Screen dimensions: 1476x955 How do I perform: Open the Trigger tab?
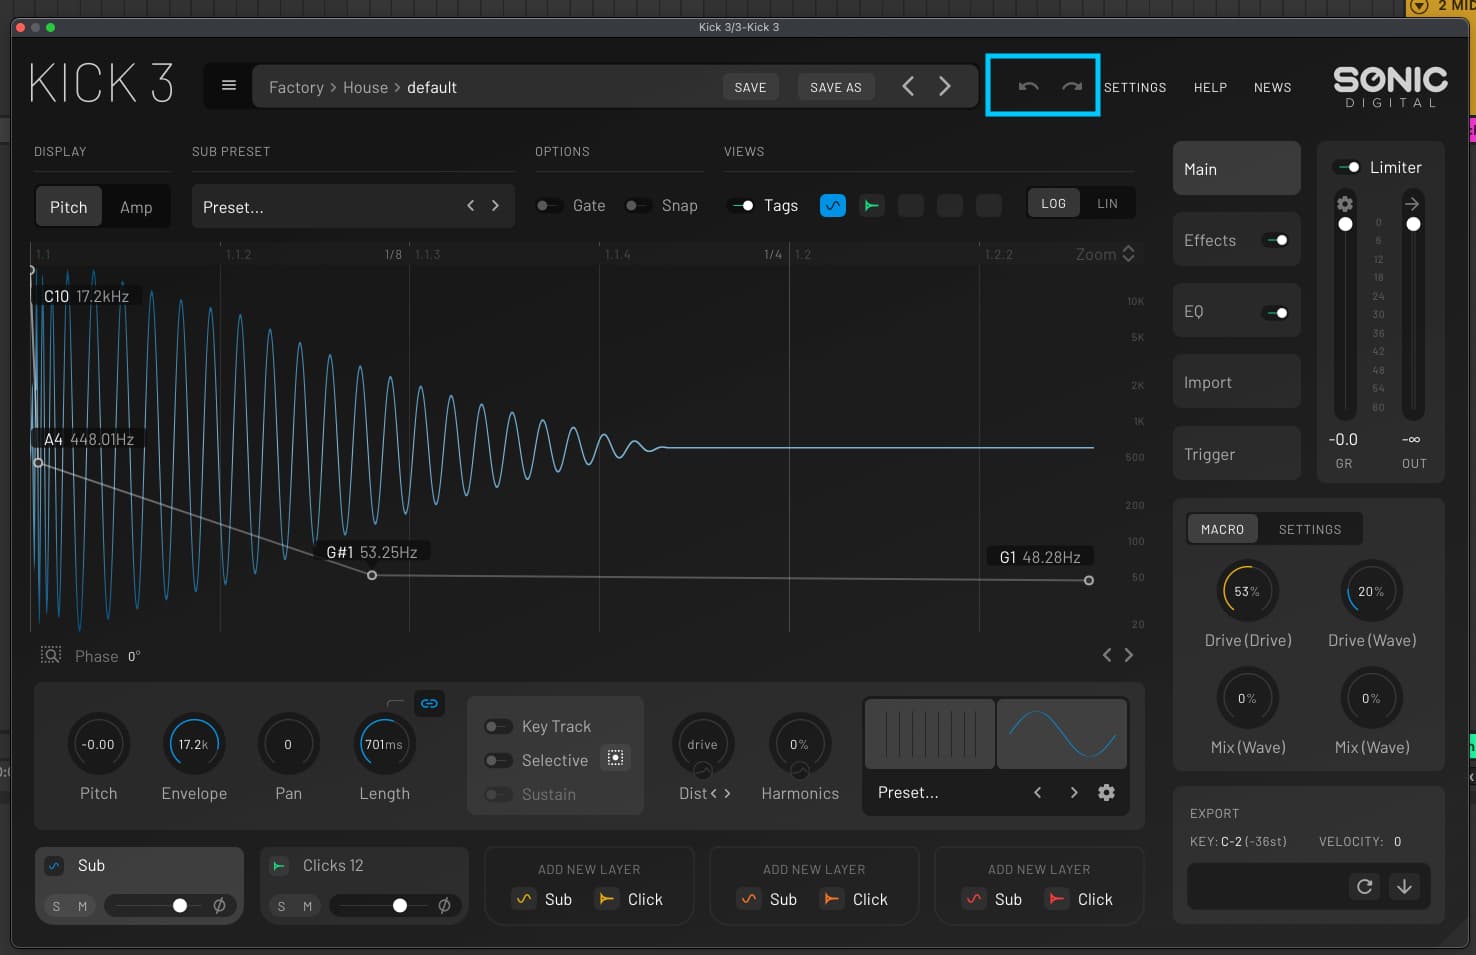pyautogui.click(x=1236, y=454)
